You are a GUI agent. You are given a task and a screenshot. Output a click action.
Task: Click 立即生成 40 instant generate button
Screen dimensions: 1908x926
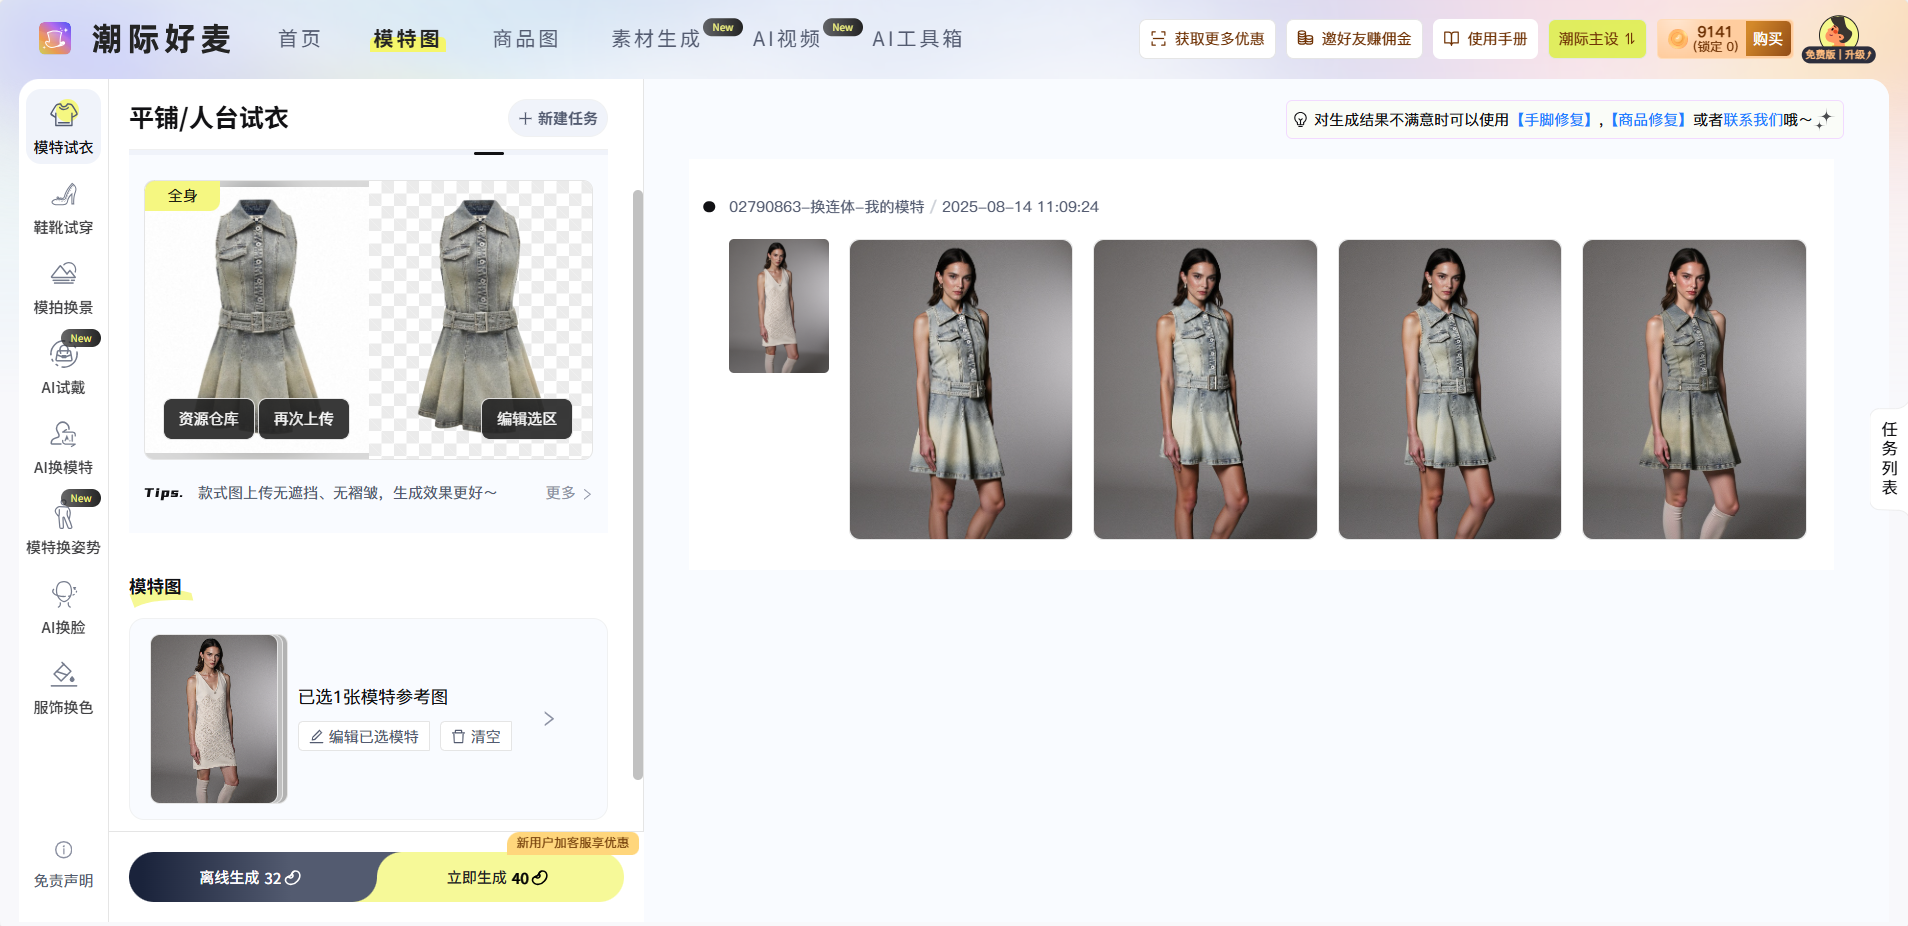pyautogui.click(x=498, y=877)
